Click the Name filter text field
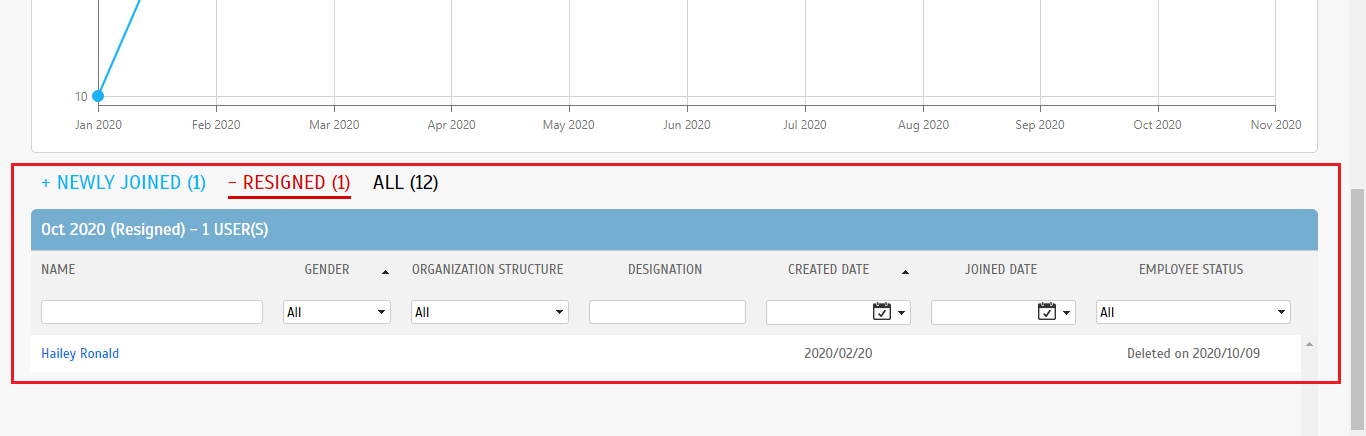1366x436 pixels. (x=151, y=312)
